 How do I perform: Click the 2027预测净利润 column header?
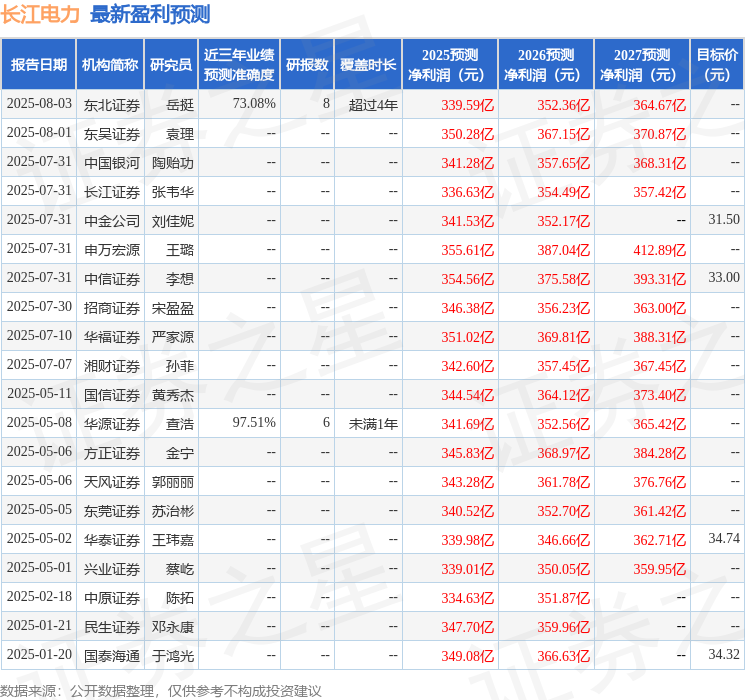642,65
